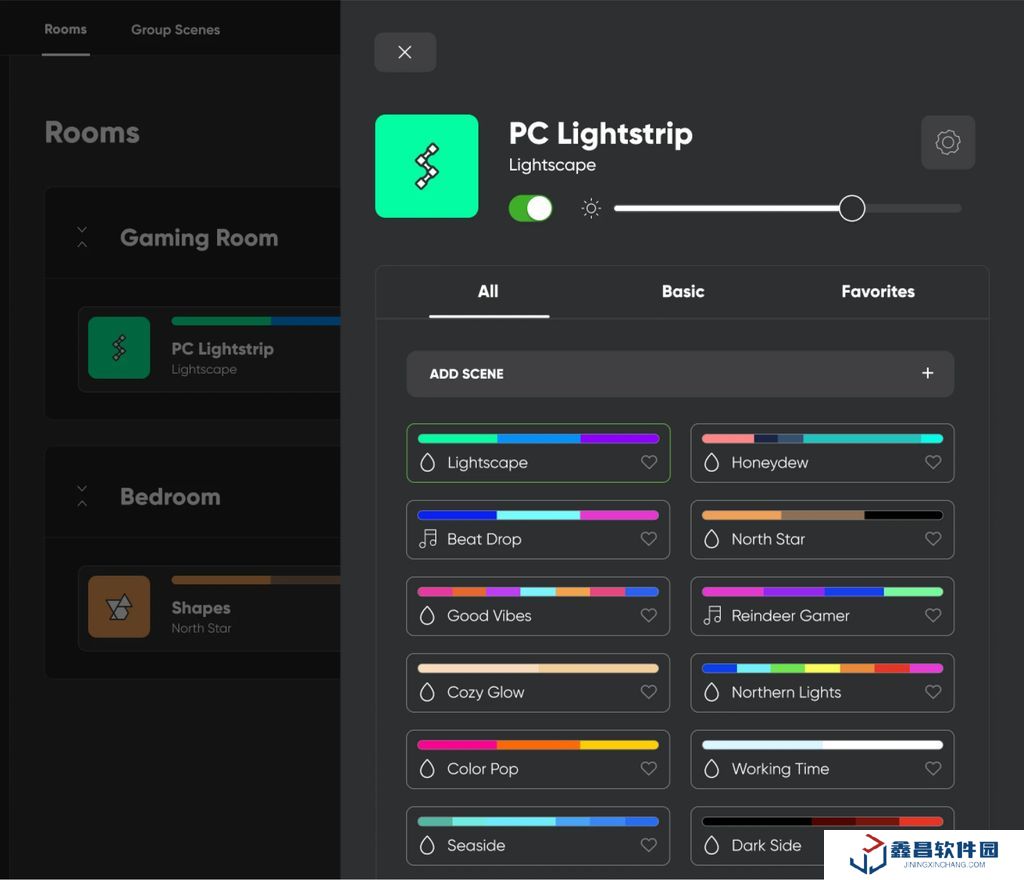Open the Group Scenes tab

pyautogui.click(x=175, y=29)
